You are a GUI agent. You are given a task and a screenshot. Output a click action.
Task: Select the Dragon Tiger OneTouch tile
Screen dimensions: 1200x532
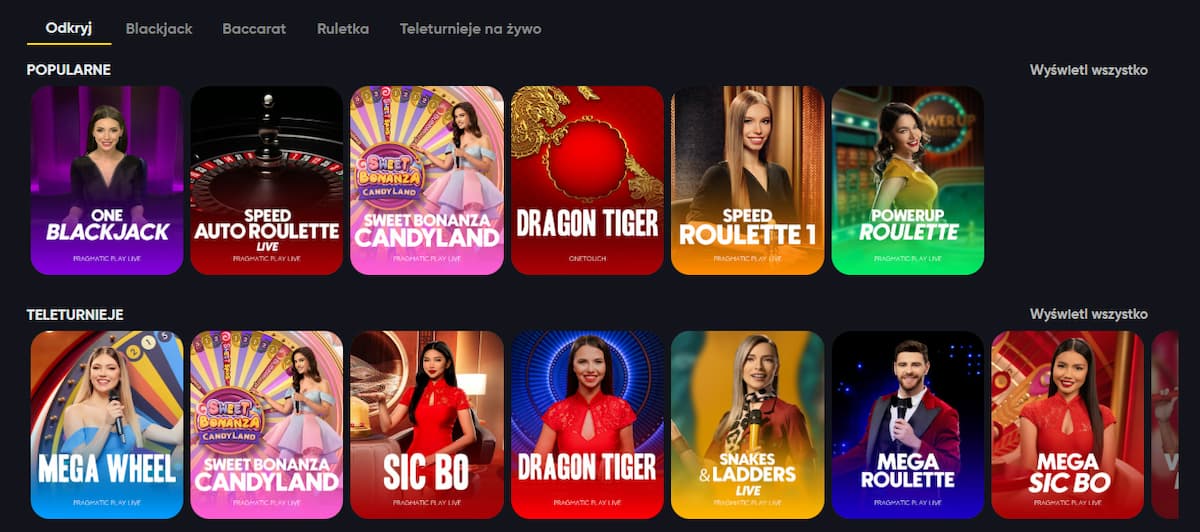(587, 180)
